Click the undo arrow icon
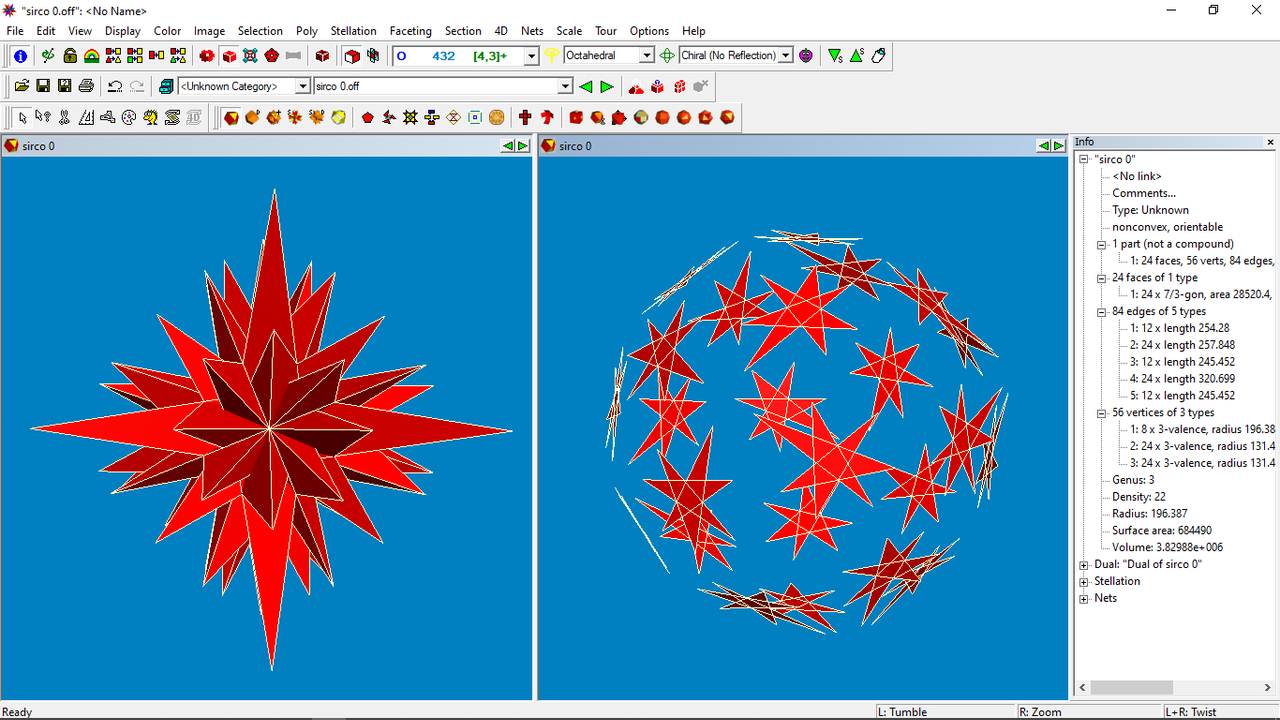 pyautogui.click(x=115, y=87)
